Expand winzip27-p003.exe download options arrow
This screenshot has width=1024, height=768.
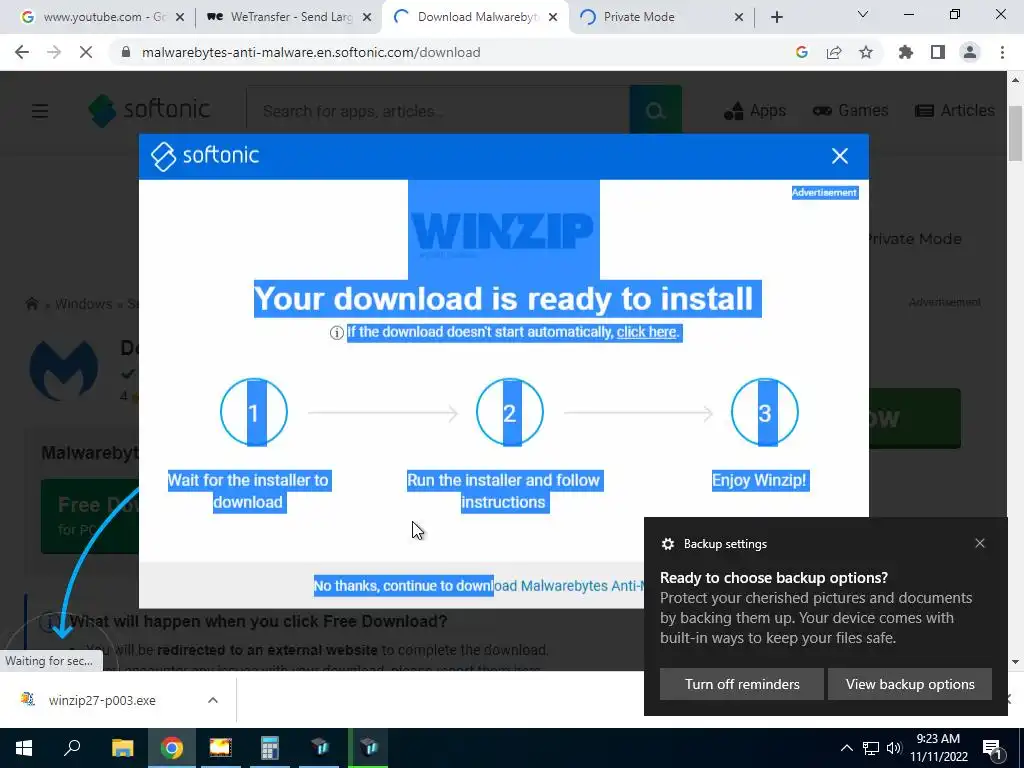point(212,700)
